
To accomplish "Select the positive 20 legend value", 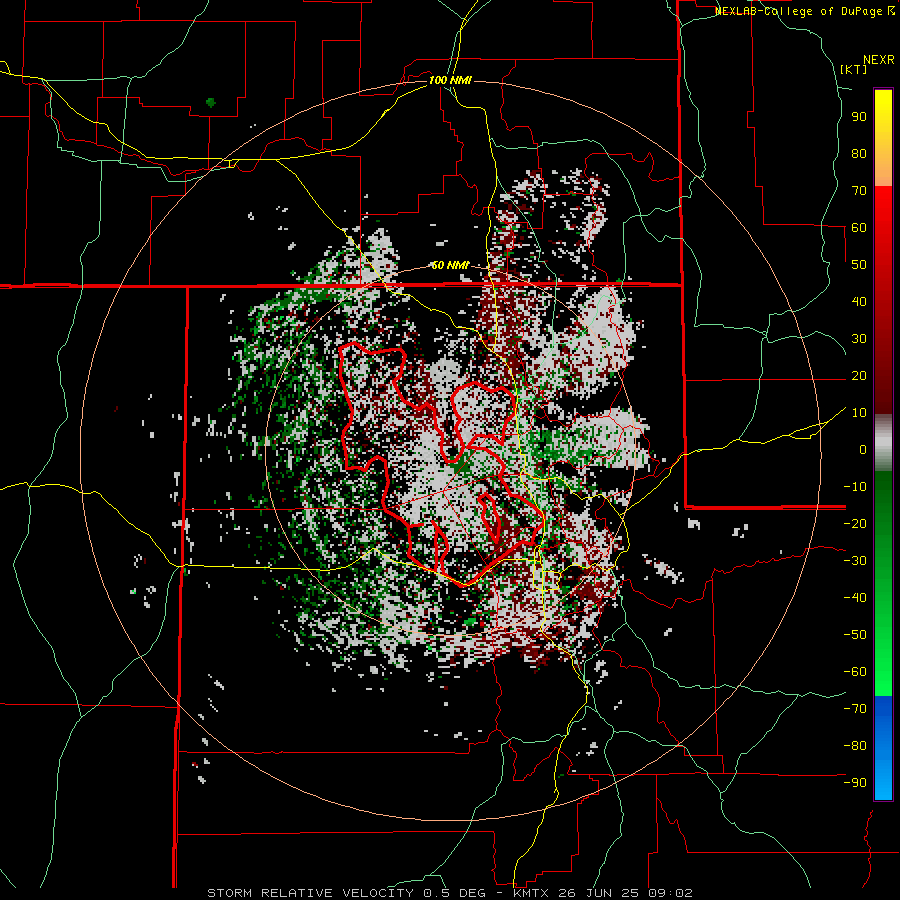I will pyautogui.click(x=859, y=376).
